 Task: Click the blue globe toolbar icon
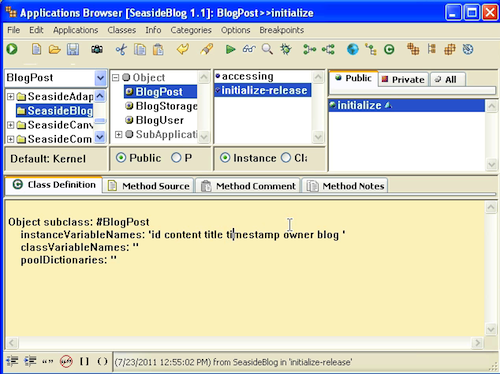[353, 49]
